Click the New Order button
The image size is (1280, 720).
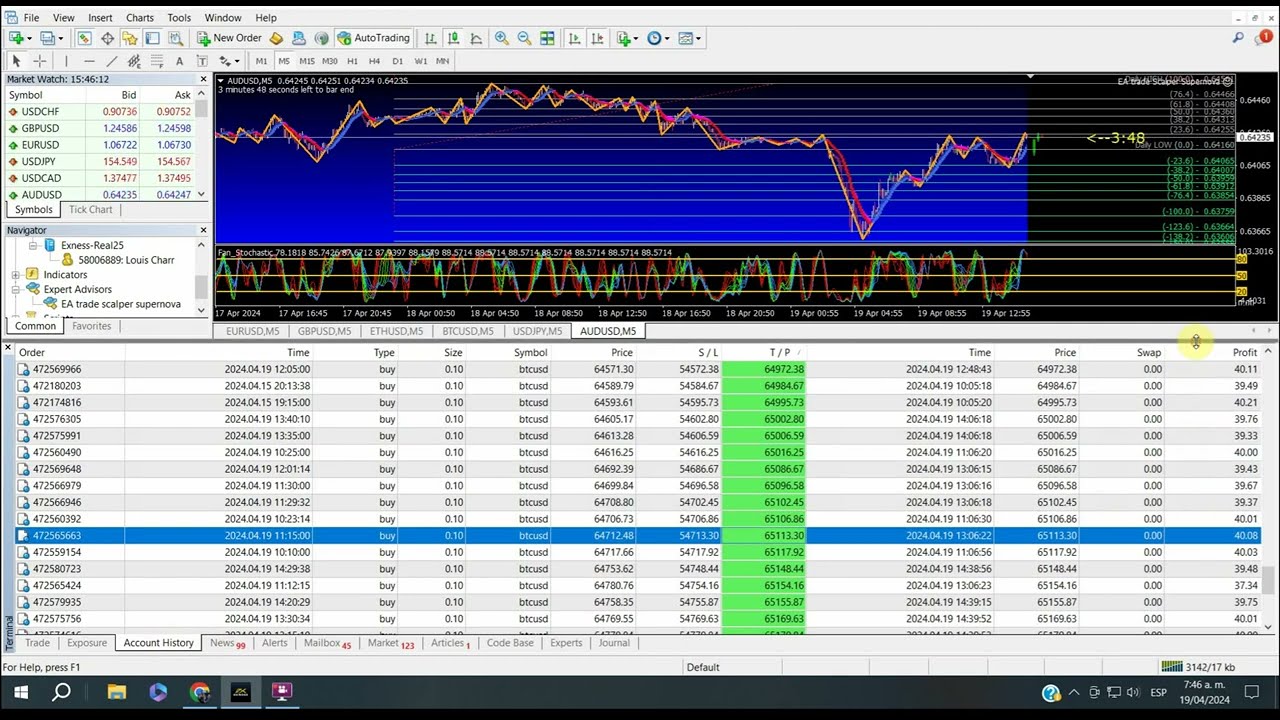point(229,38)
